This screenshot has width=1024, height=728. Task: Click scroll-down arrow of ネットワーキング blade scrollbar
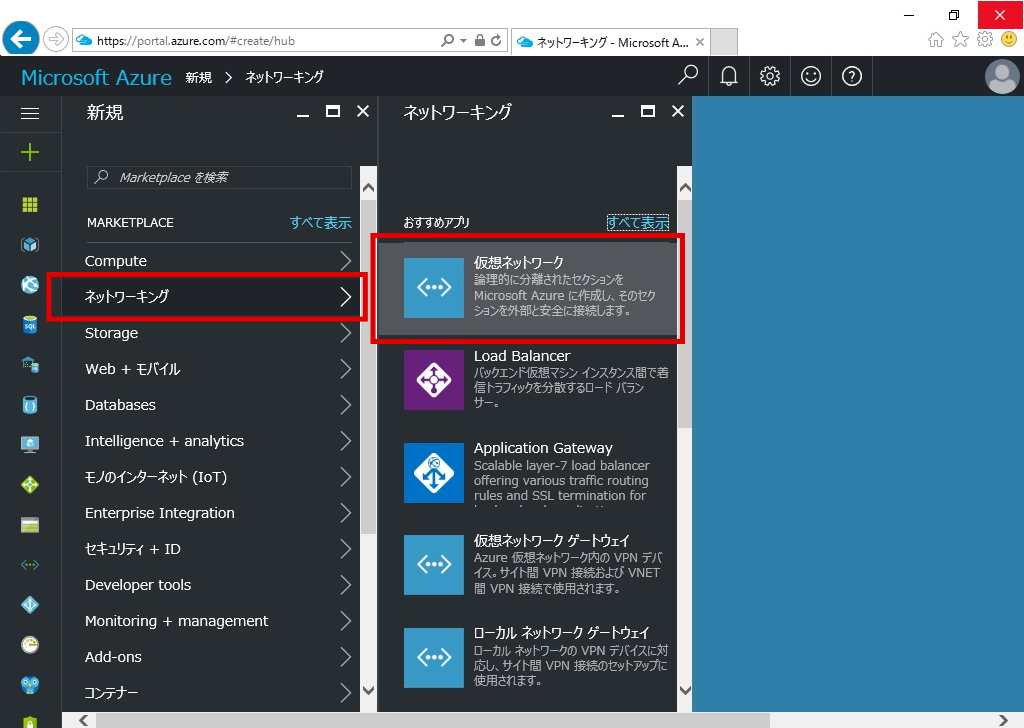click(685, 690)
